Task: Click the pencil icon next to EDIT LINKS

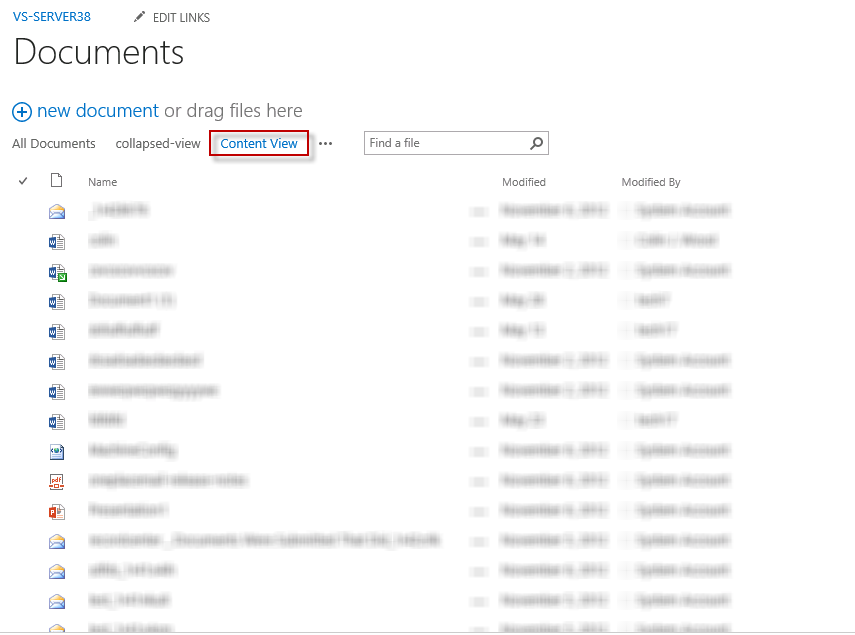Action: pos(139,18)
